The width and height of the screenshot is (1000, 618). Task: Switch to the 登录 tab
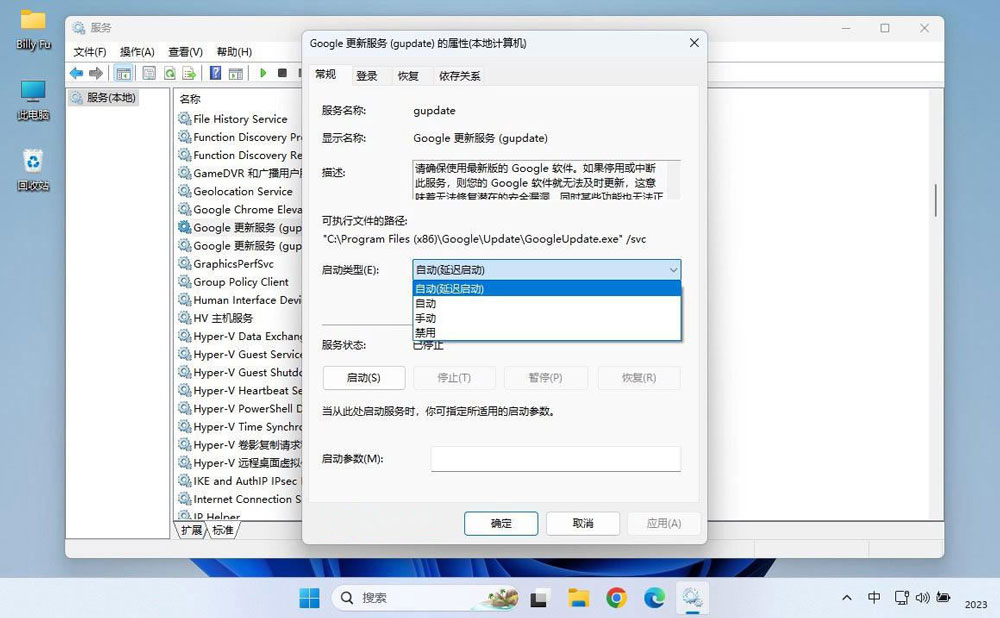[367, 76]
